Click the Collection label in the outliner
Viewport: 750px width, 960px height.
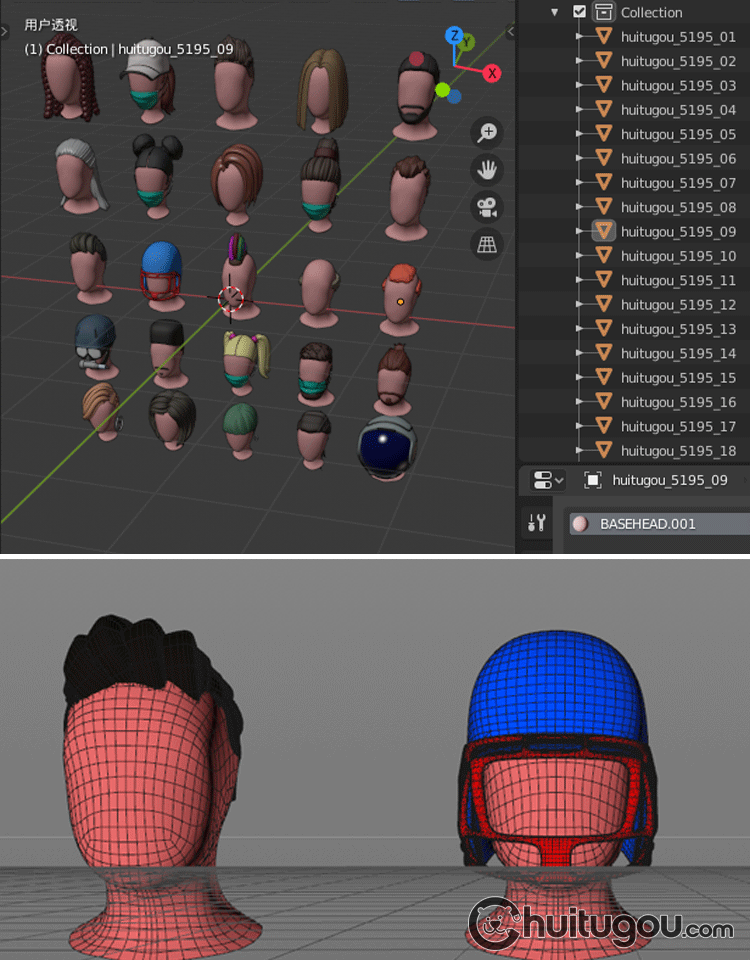(x=651, y=12)
